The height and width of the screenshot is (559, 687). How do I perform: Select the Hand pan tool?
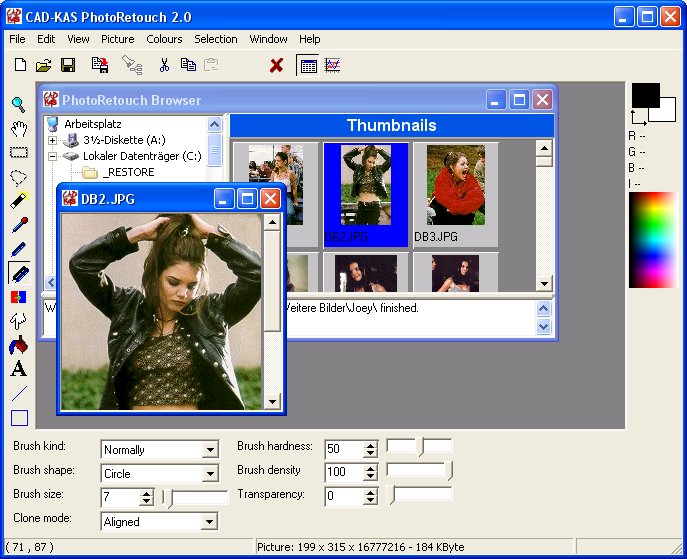coord(19,128)
